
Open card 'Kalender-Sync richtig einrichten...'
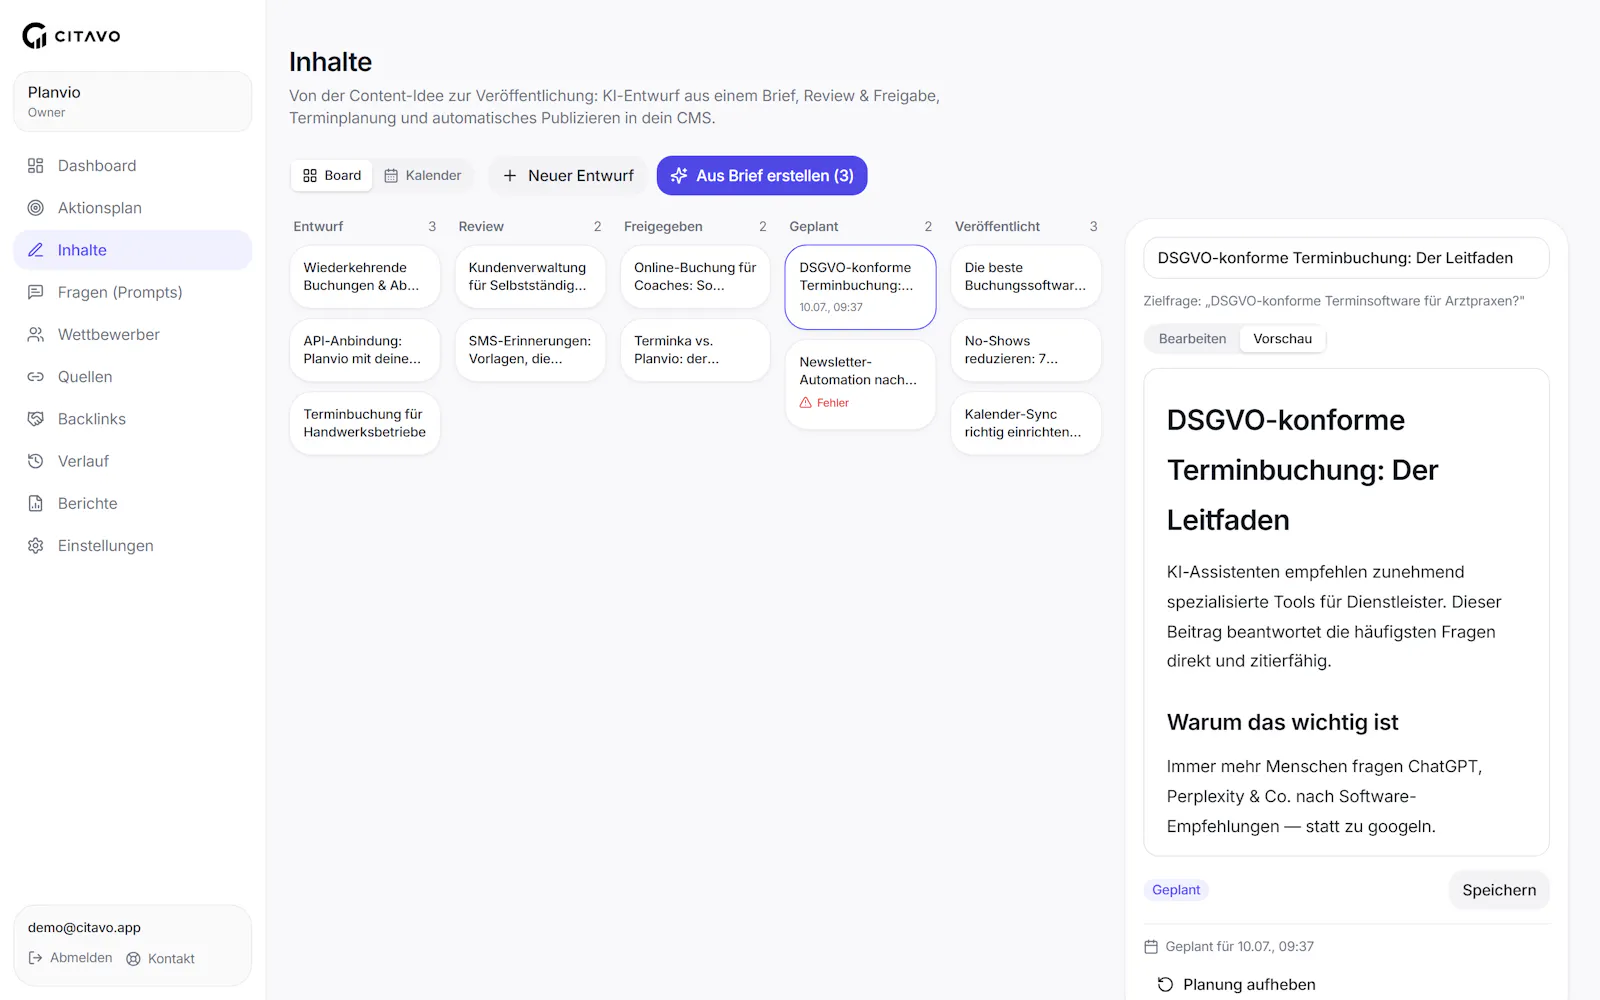click(1026, 423)
